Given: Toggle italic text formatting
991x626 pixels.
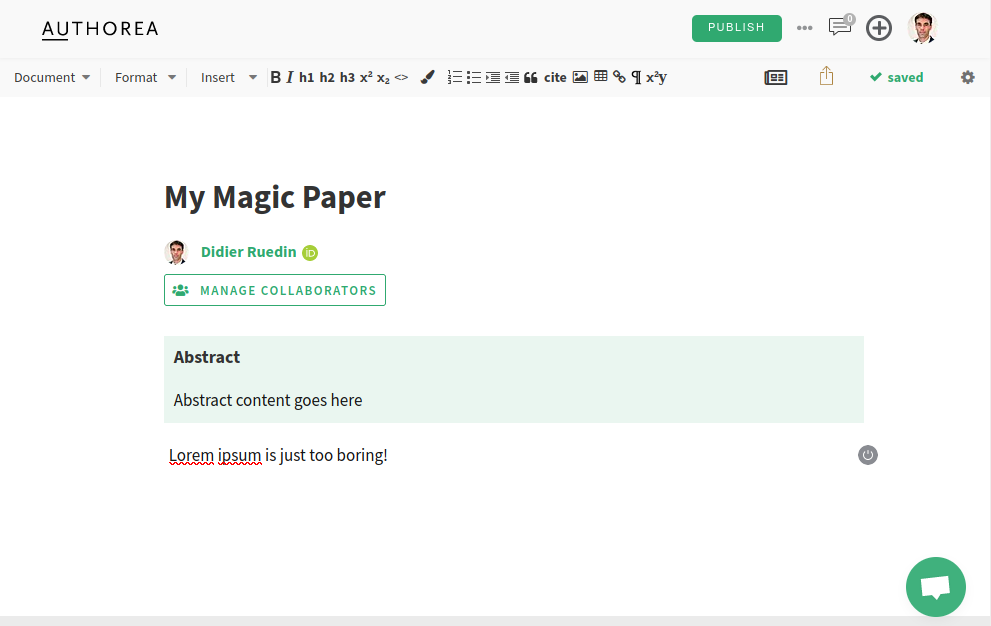Looking at the screenshot, I should (290, 77).
